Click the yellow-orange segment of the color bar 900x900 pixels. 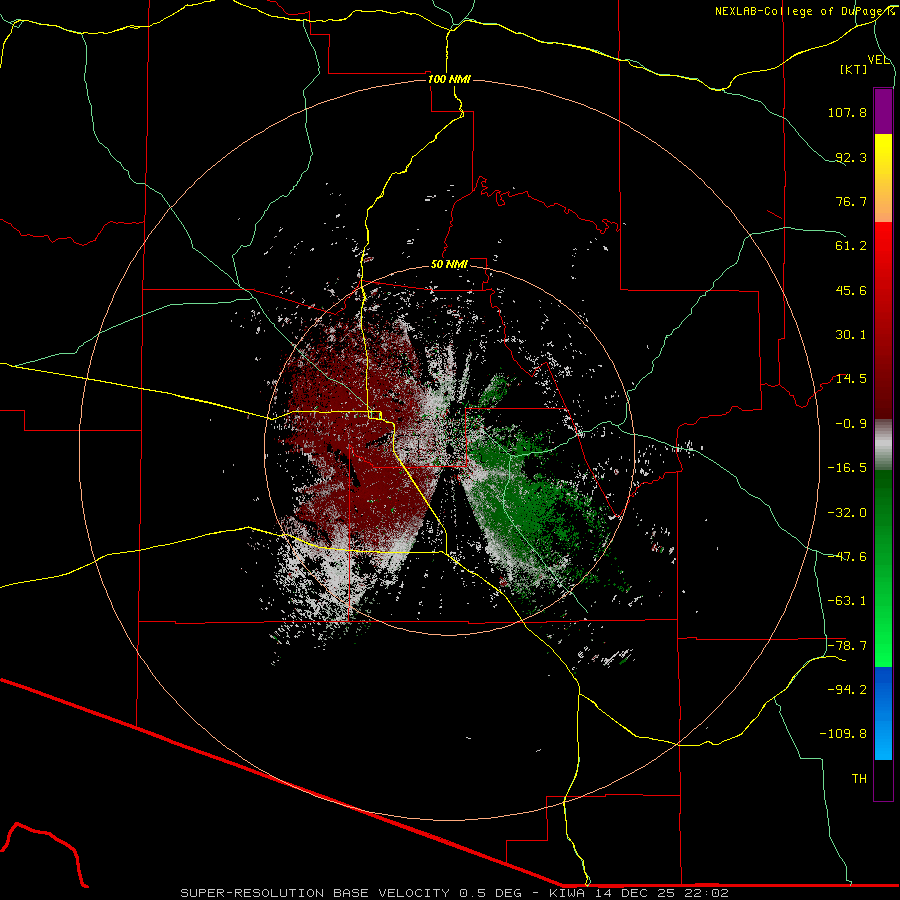pyautogui.click(x=883, y=178)
